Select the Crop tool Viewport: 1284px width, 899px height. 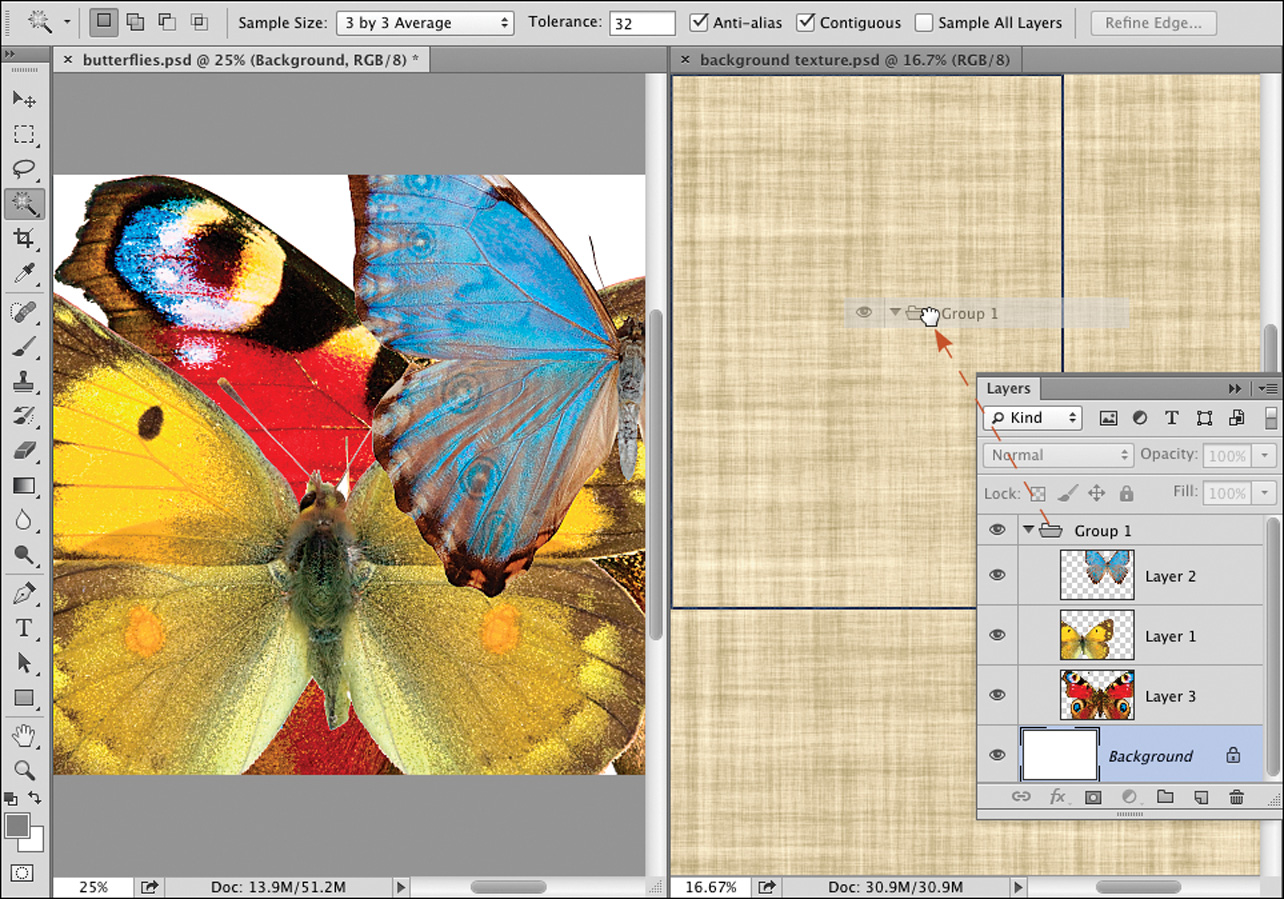coord(24,238)
